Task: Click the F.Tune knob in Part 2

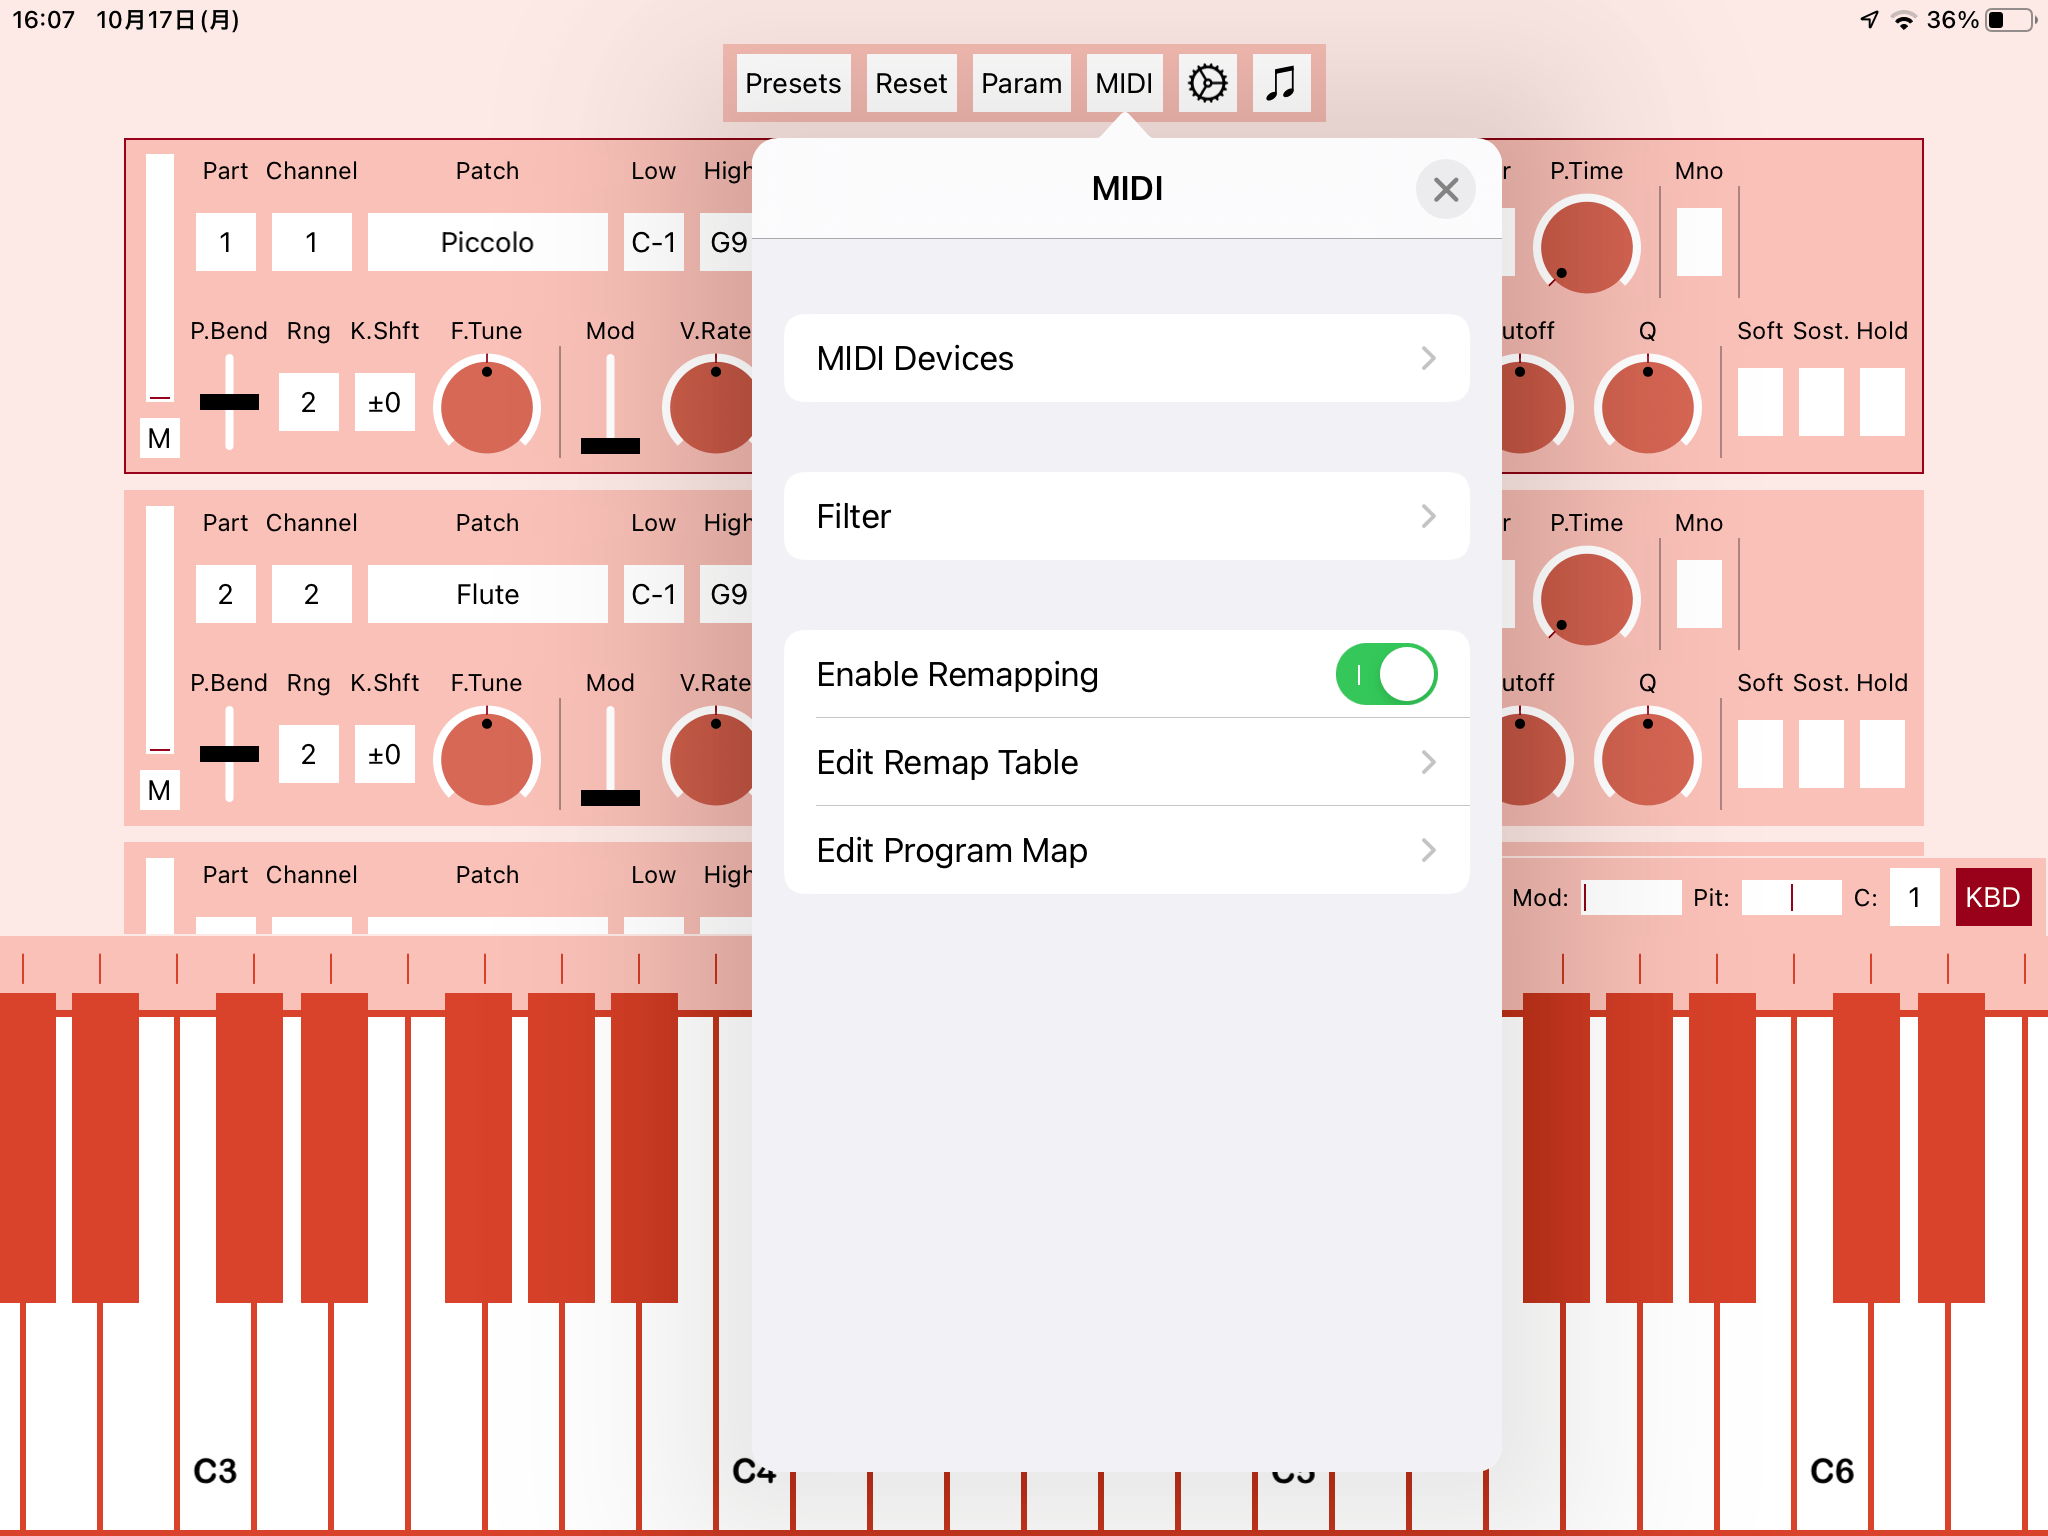Action: tap(487, 758)
